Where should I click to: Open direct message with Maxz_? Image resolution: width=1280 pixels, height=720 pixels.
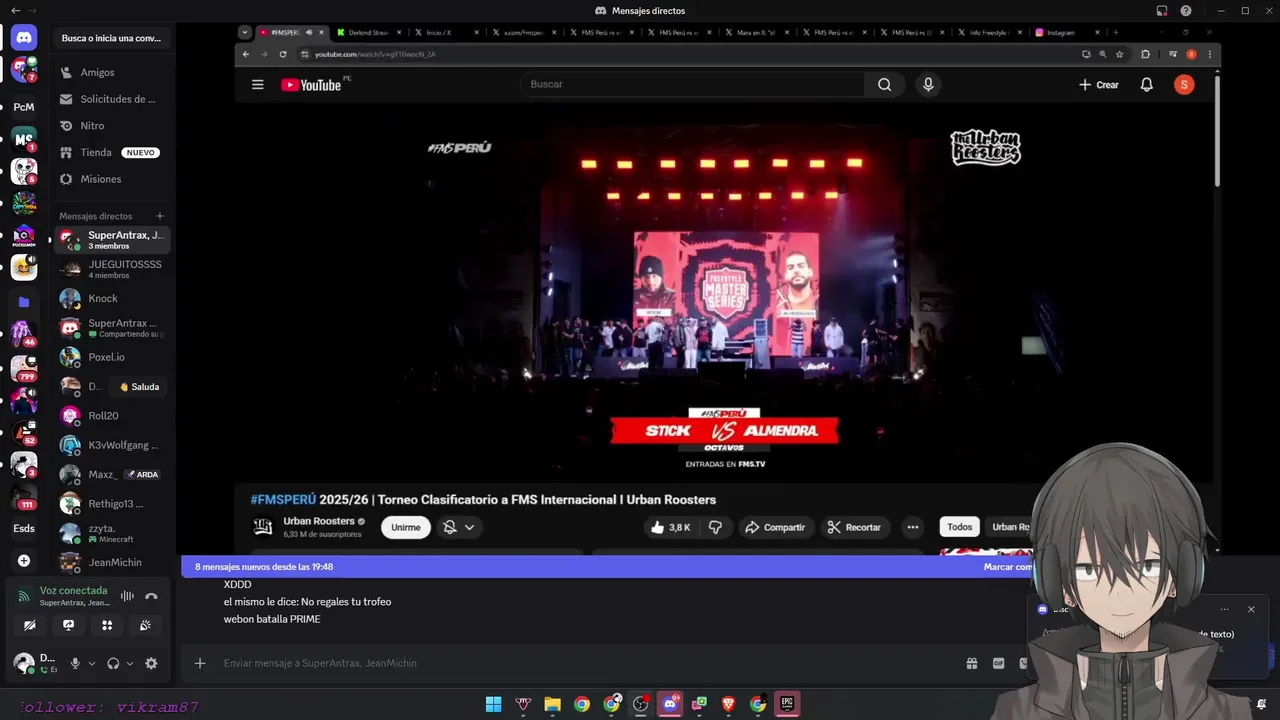coord(111,474)
